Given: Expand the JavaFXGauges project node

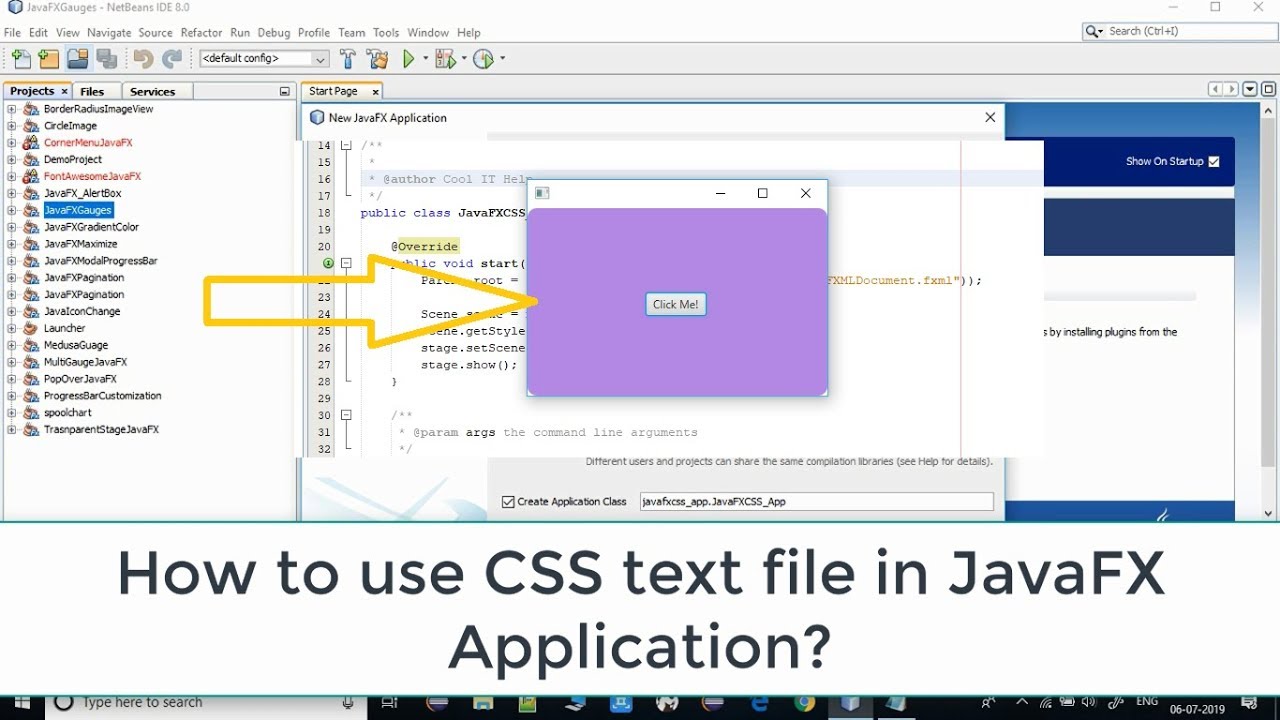Looking at the screenshot, I should pos(11,210).
